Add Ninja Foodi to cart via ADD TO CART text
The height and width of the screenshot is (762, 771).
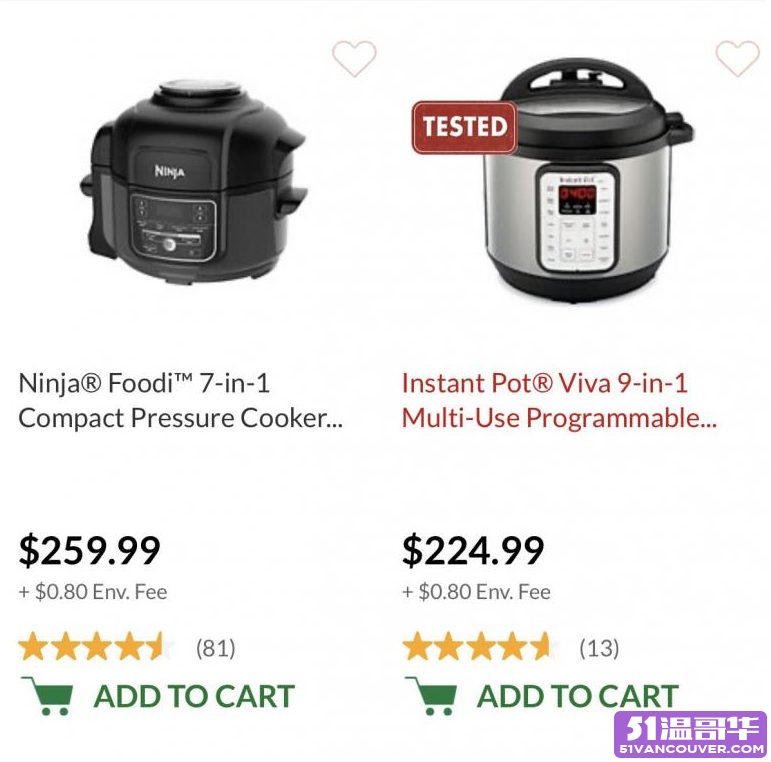tap(194, 697)
